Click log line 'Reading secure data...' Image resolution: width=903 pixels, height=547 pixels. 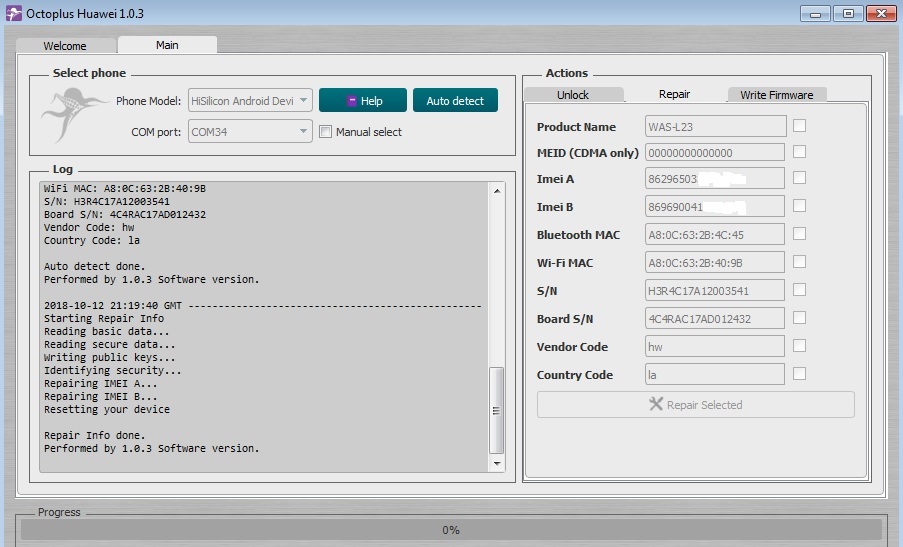coord(109,344)
